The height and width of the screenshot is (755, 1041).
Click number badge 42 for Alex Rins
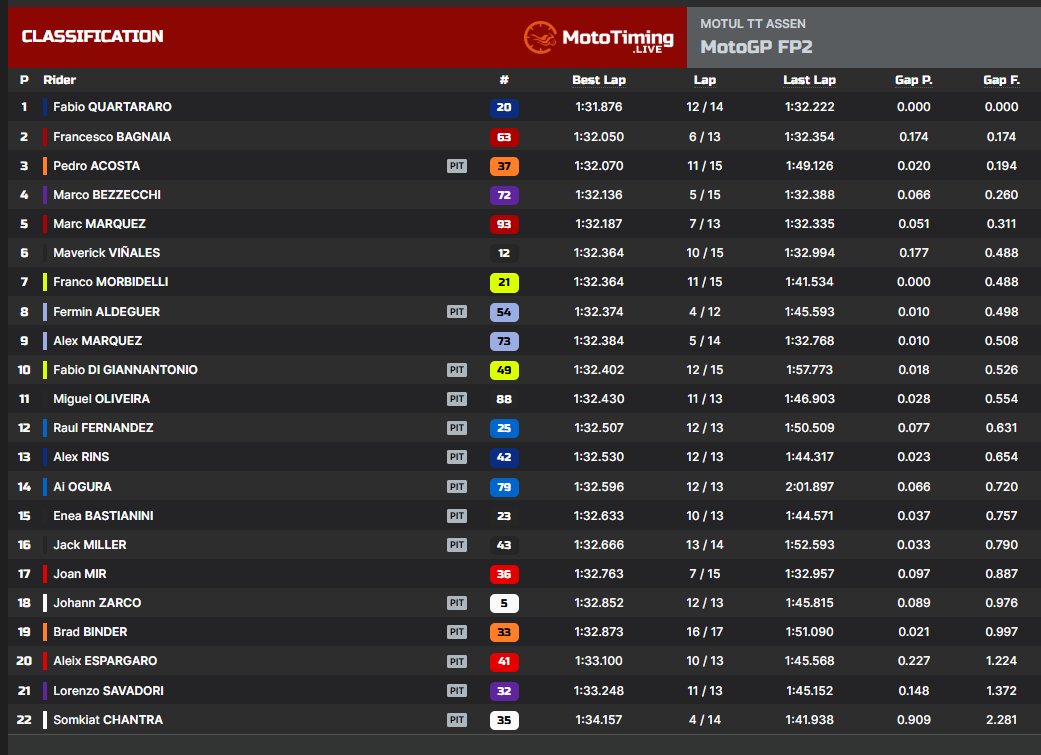pos(504,457)
